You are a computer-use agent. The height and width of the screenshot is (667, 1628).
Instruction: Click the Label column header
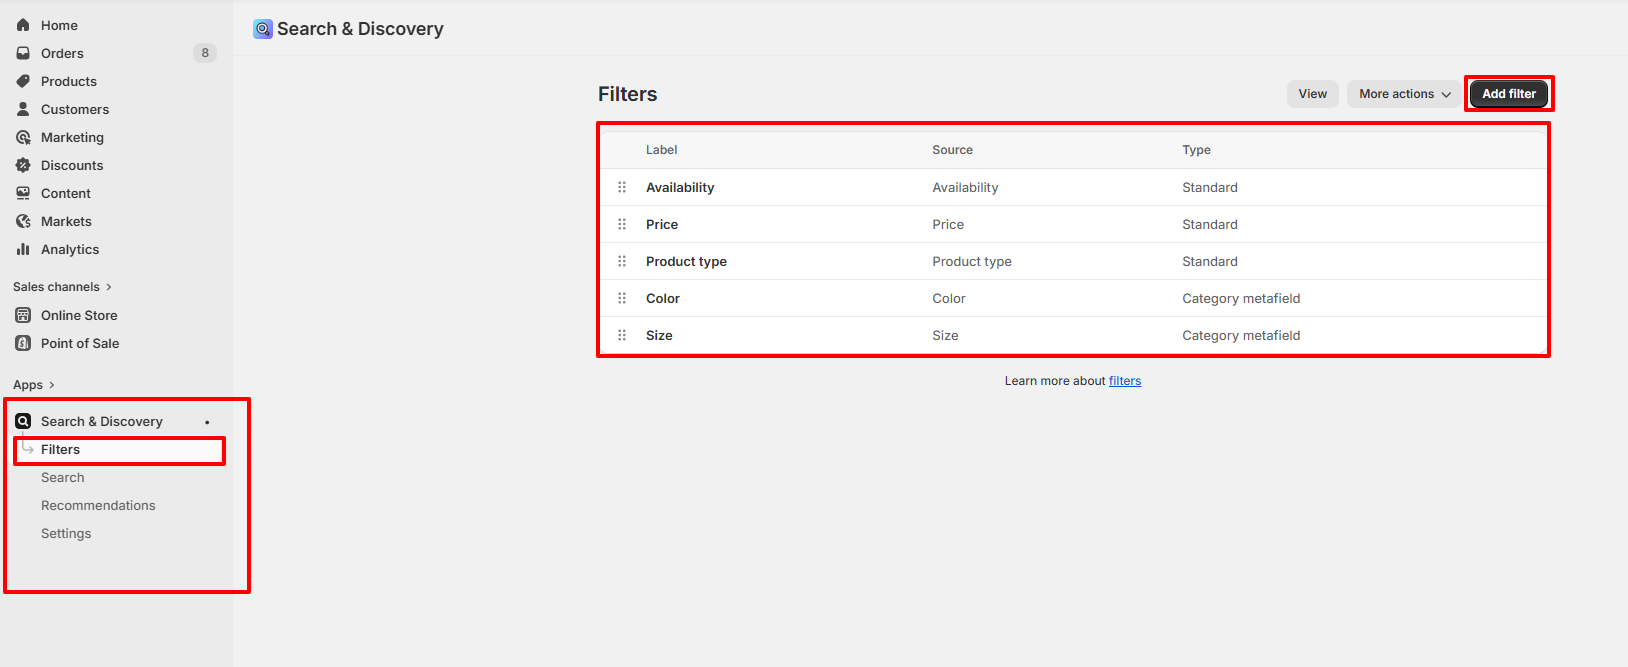tap(661, 150)
